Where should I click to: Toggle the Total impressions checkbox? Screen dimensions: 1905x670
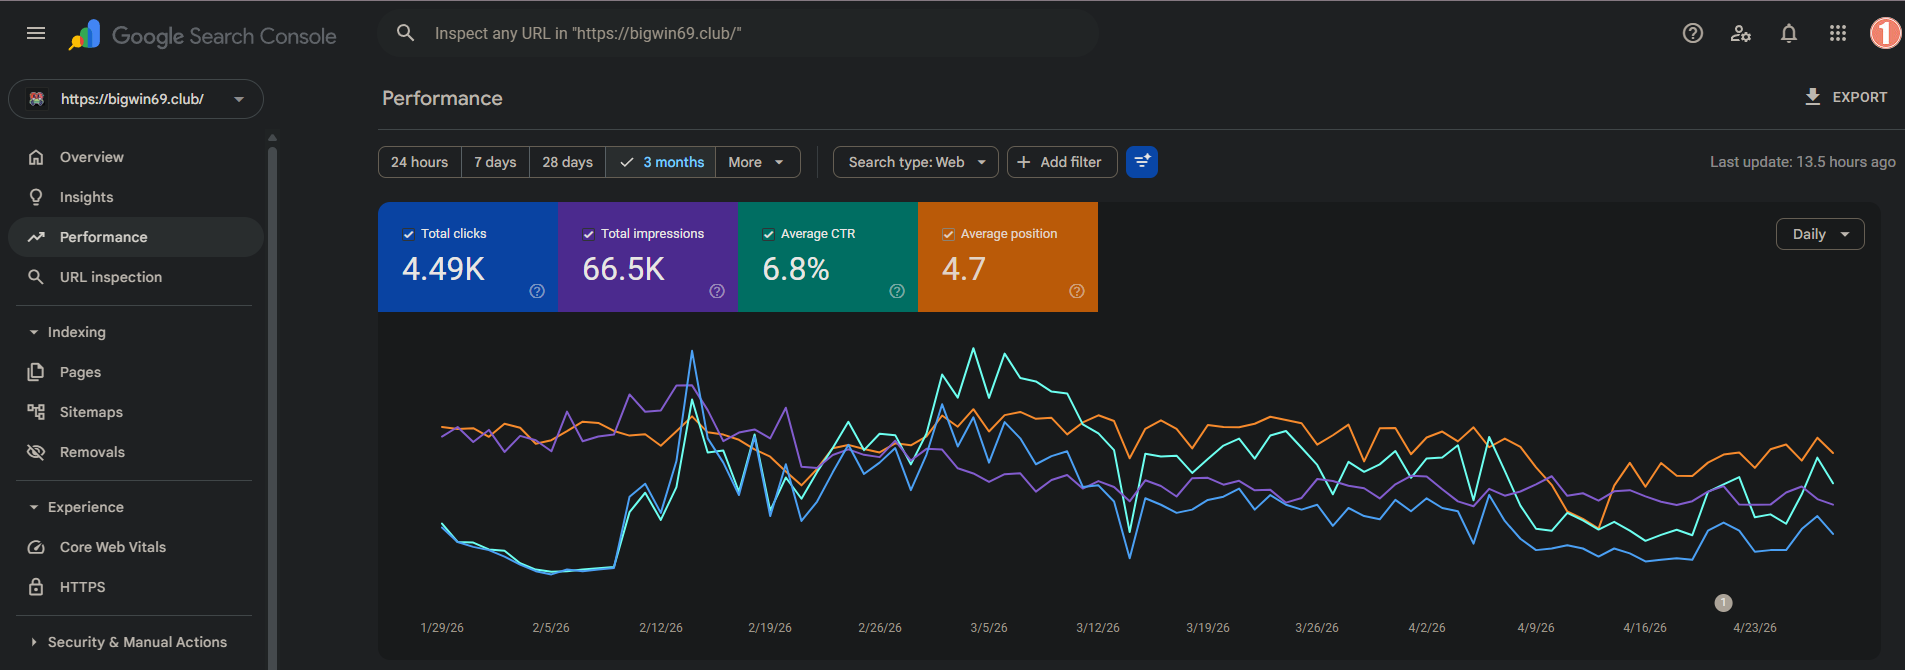click(x=588, y=234)
